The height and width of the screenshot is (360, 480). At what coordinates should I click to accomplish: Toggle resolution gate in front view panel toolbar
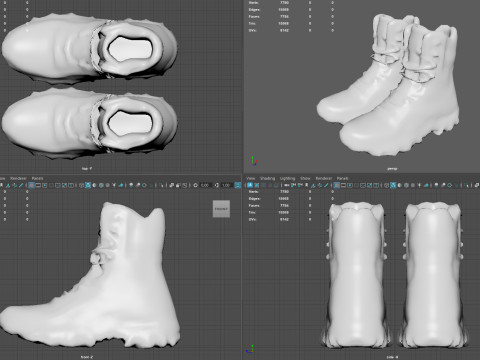[45, 185]
